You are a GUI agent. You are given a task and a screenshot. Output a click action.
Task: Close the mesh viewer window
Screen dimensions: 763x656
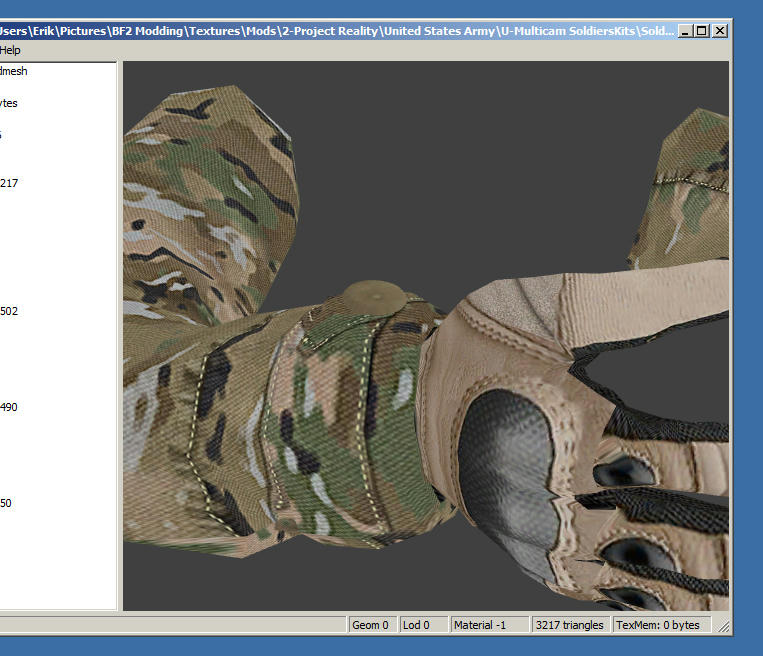tap(719, 31)
